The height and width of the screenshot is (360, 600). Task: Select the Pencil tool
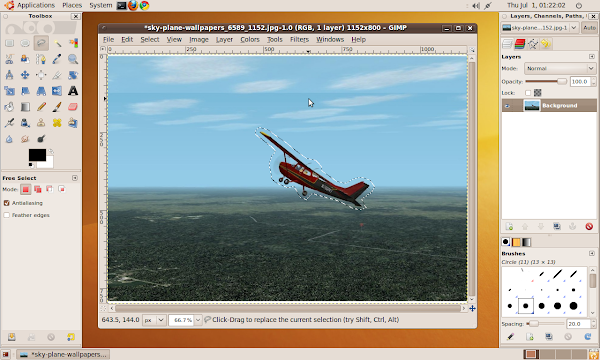click(41, 107)
